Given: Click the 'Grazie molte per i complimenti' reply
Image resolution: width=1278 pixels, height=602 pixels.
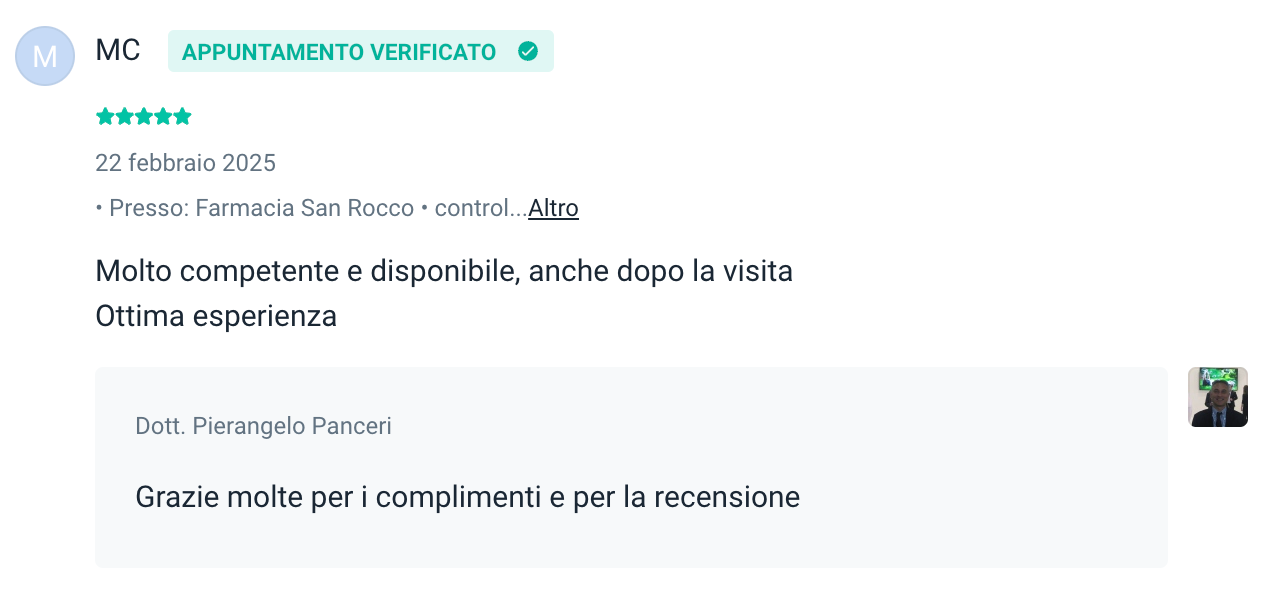Looking at the screenshot, I should (467, 497).
